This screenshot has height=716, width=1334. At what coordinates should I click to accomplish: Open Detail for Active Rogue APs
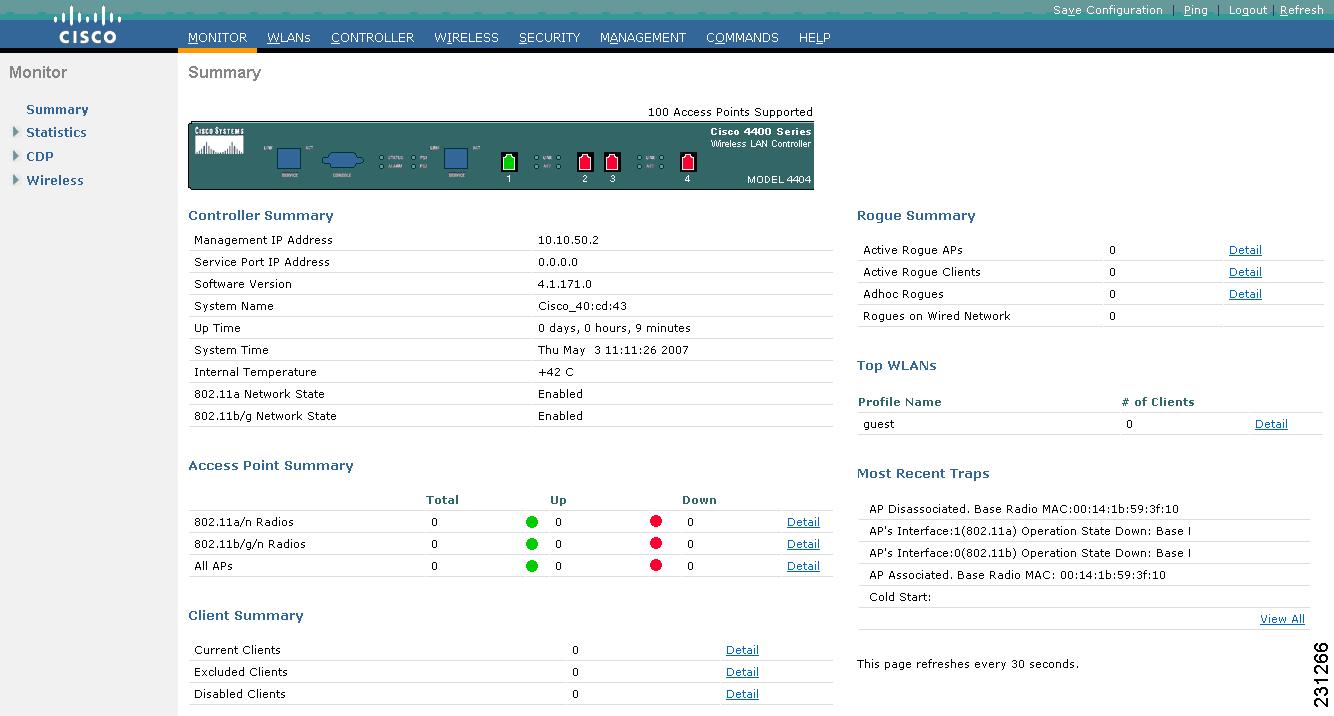click(x=1245, y=250)
